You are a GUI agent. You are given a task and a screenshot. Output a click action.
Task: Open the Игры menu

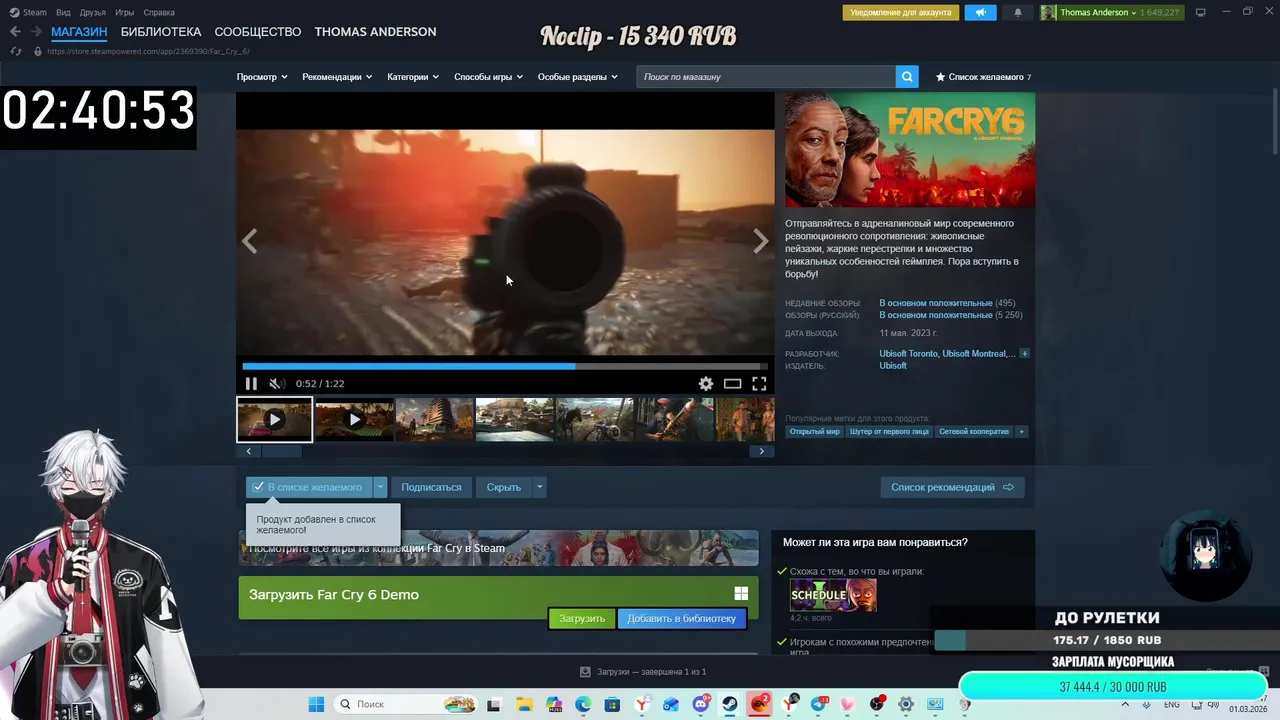point(125,13)
